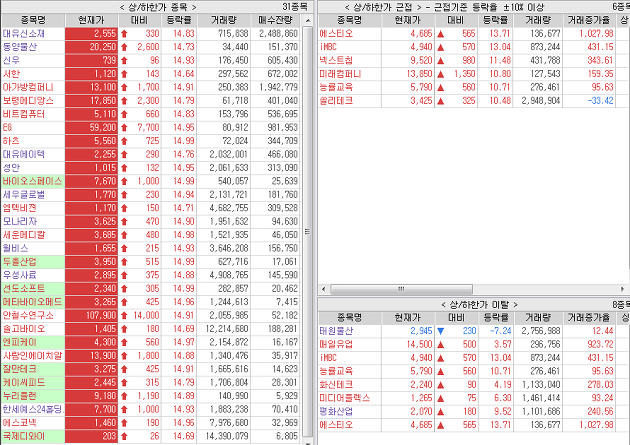Click 거래증가율 header in 상/하한가 이탈 panel
The image size is (630, 445).
pyautogui.click(x=589, y=318)
